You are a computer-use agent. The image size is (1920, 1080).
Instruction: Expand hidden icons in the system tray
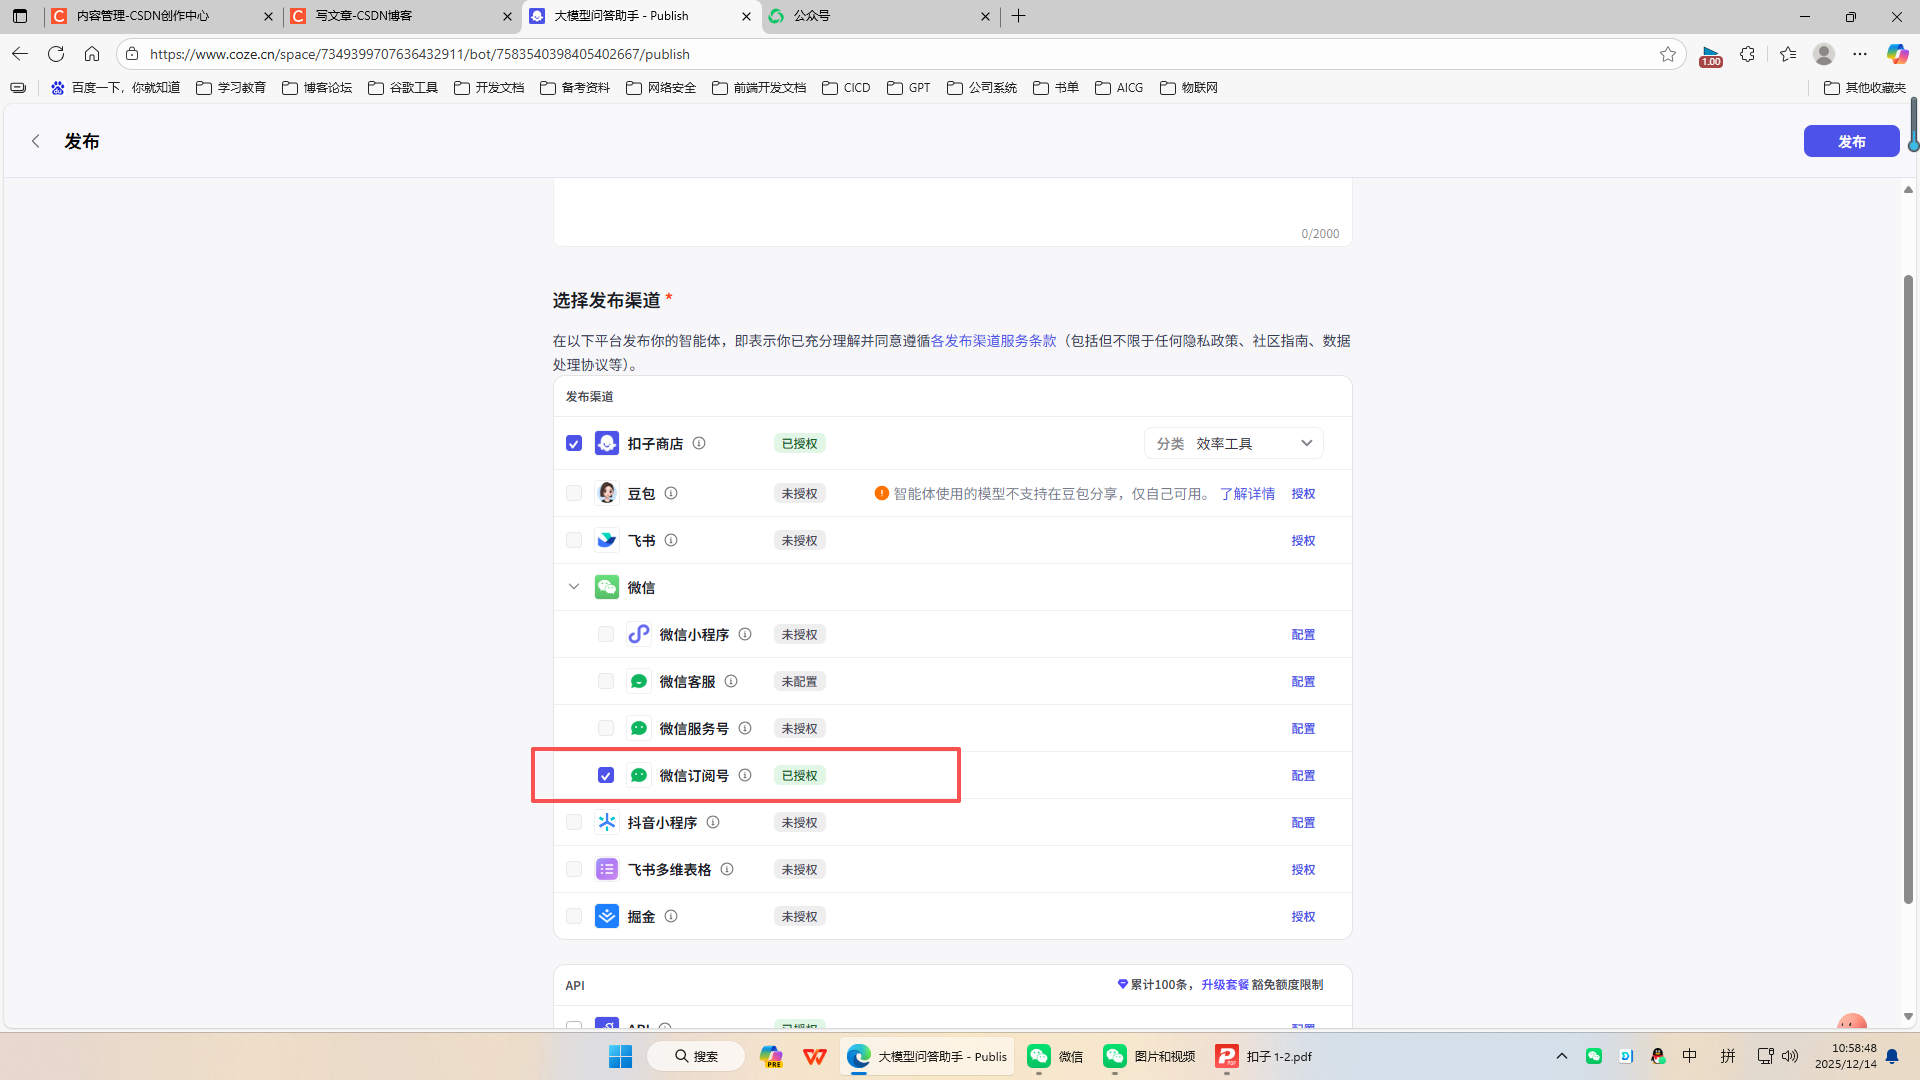[x=1562, y=1056]
